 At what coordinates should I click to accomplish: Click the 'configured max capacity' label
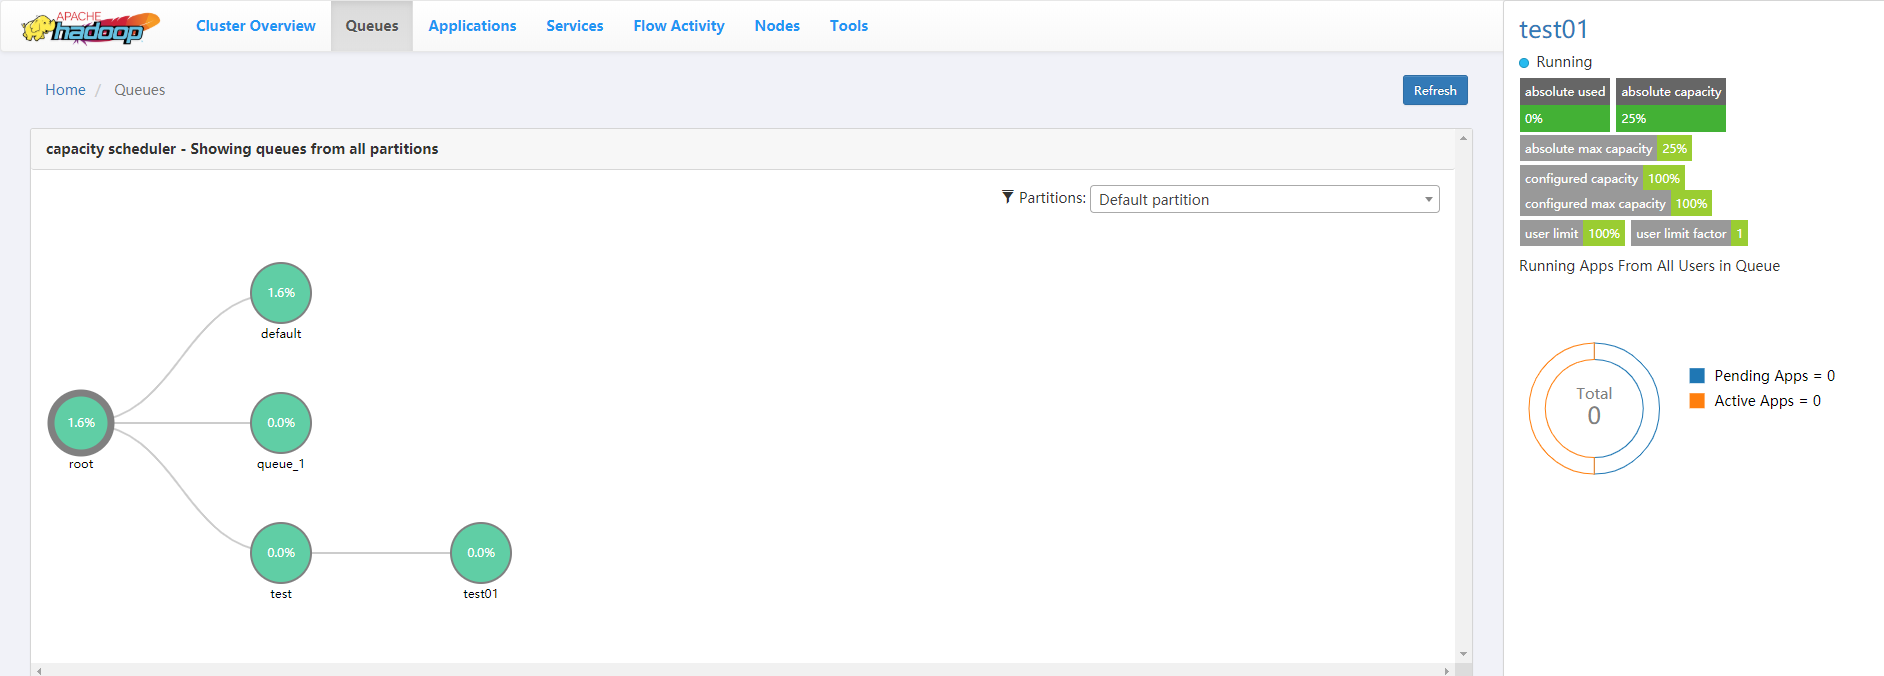[x=1595, y=203]
